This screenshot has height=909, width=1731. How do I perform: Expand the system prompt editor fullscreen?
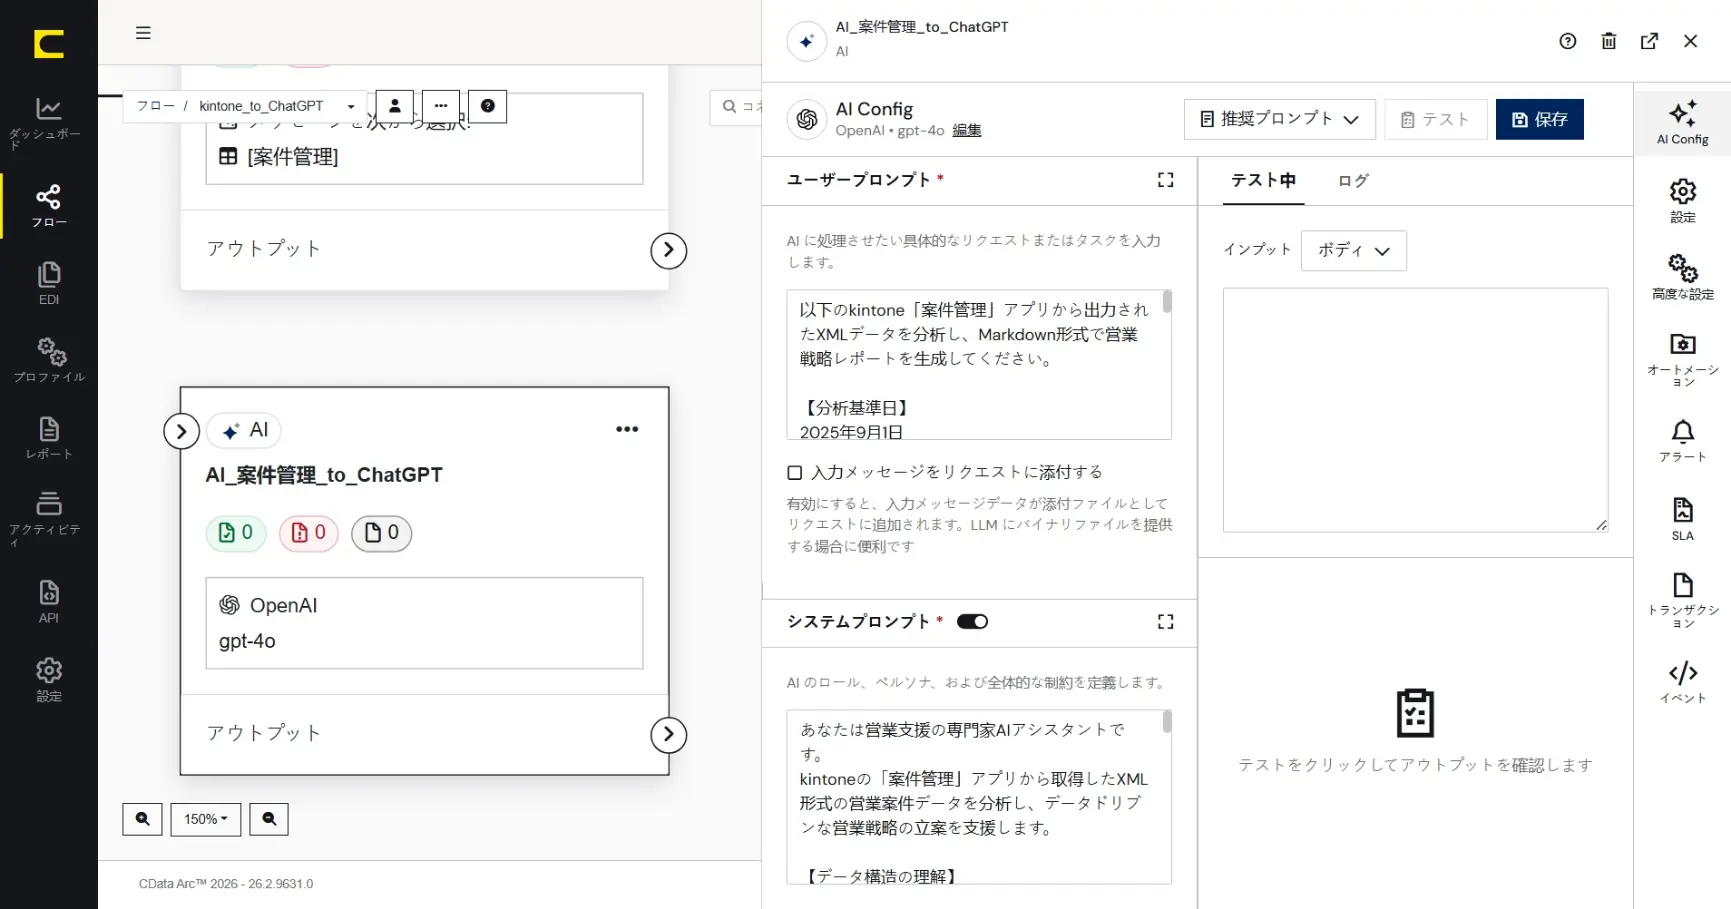[x=1166, y=622]
